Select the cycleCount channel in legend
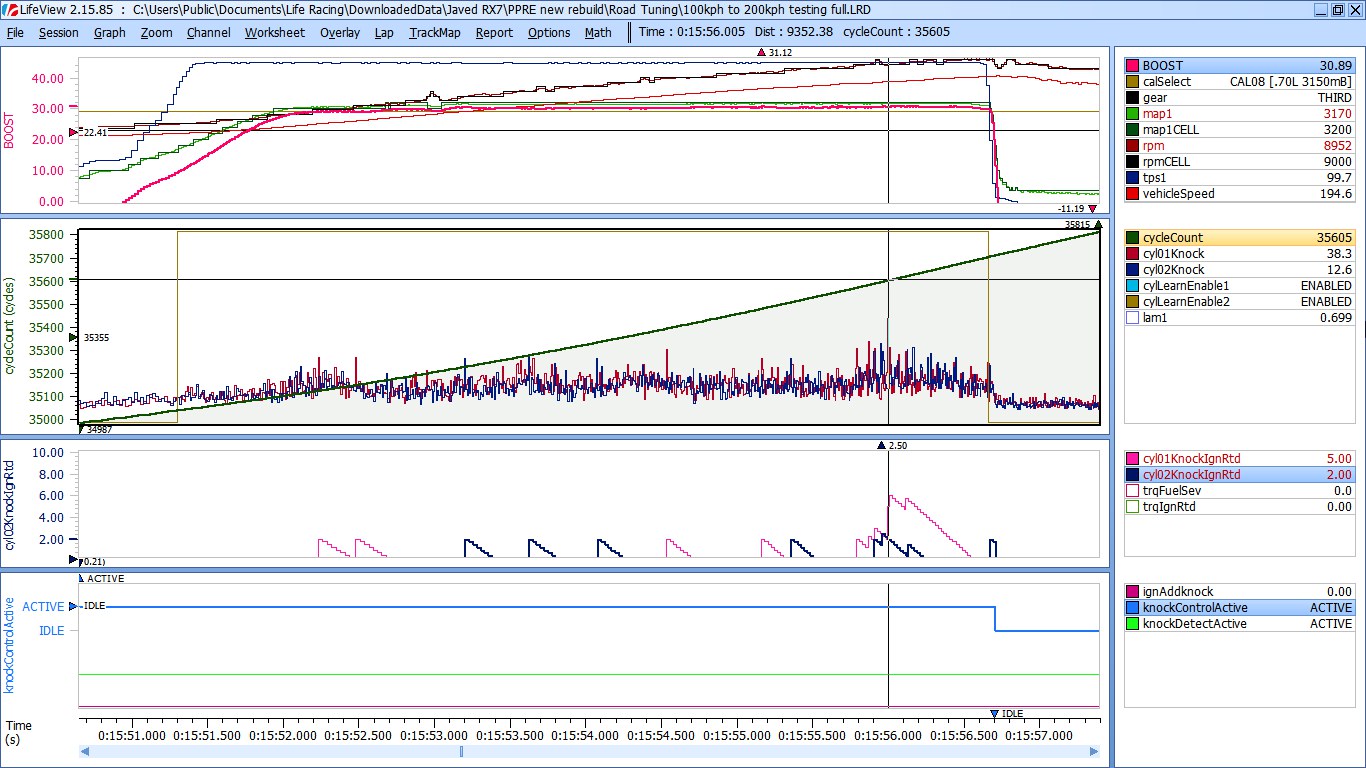This screenshot has width=1366, height=768. (x=1238, y=238)
